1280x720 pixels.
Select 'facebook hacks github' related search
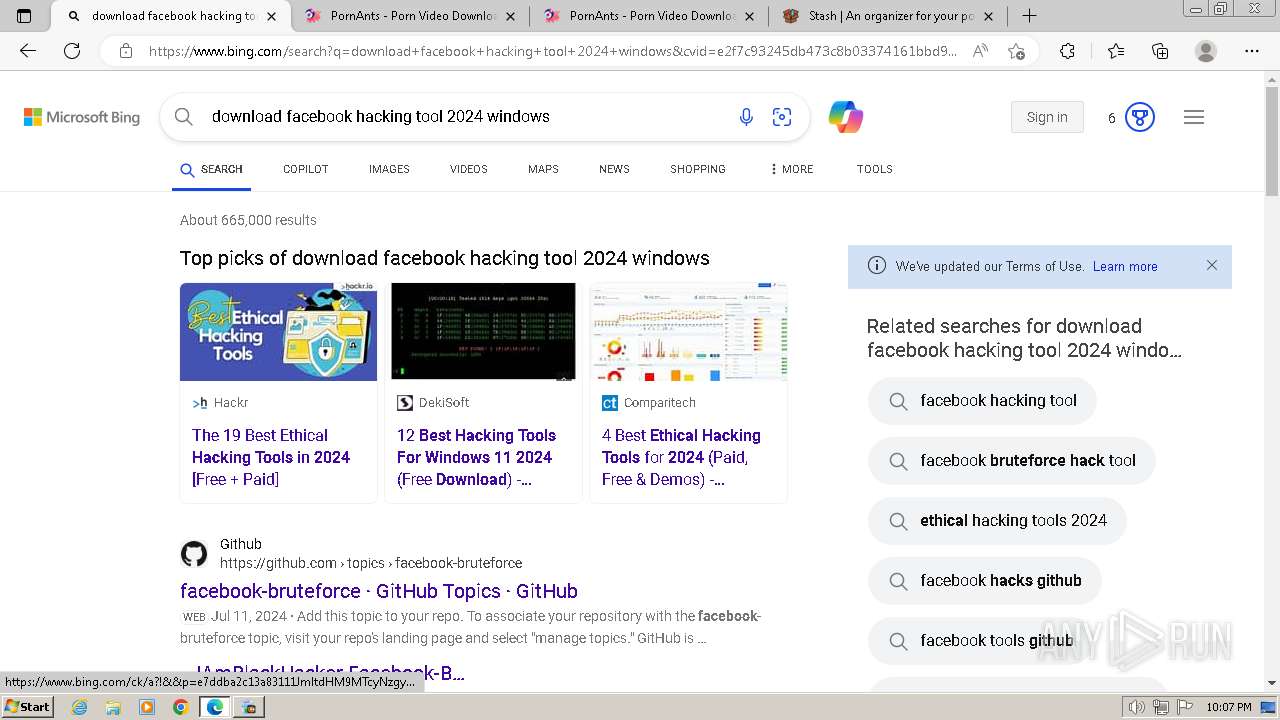pyautogui.click(x=985, y=581)
